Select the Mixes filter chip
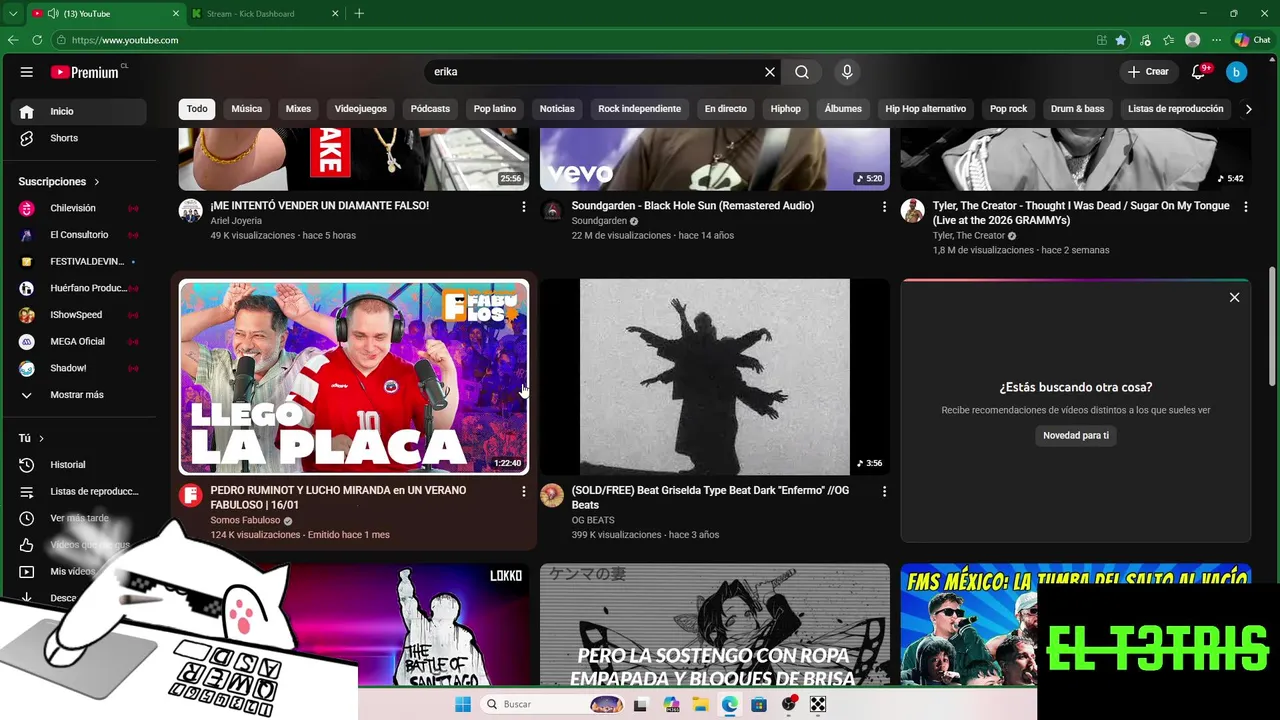 click(298, 109)
